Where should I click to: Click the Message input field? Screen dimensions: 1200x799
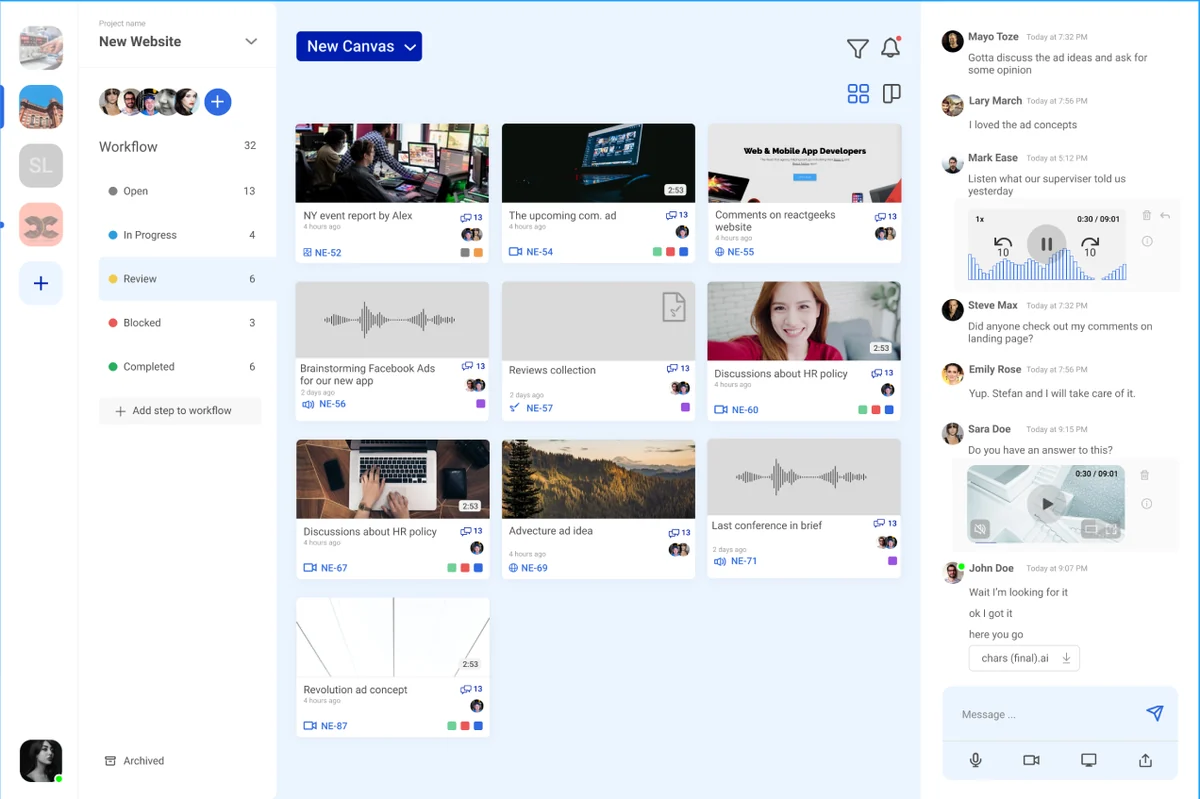(x=1043, y=714)
